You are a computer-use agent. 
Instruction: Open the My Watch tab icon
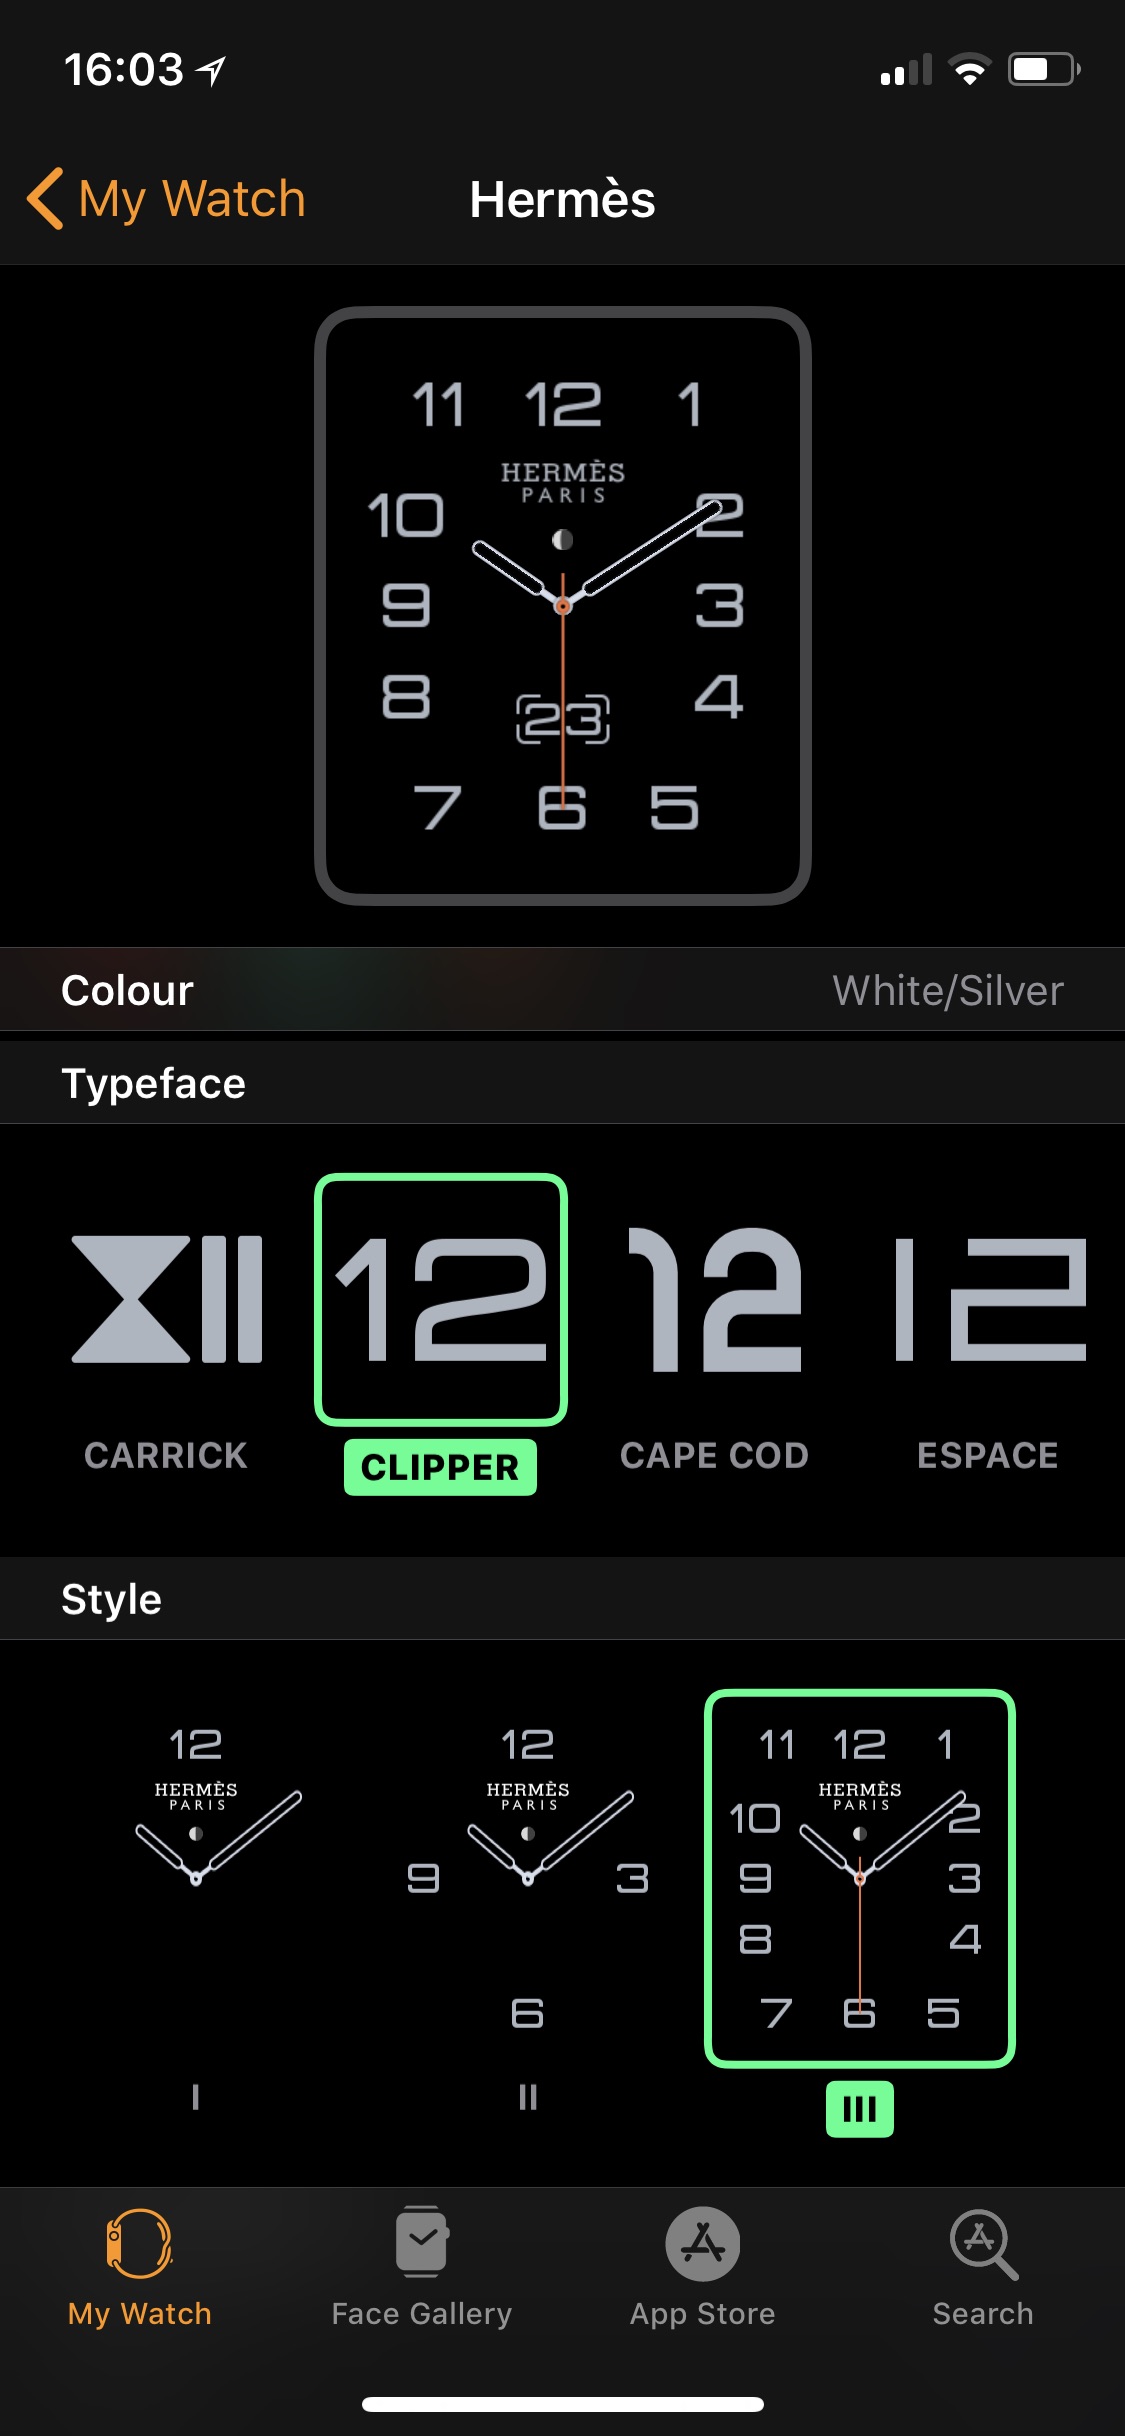pos(139,2243)
